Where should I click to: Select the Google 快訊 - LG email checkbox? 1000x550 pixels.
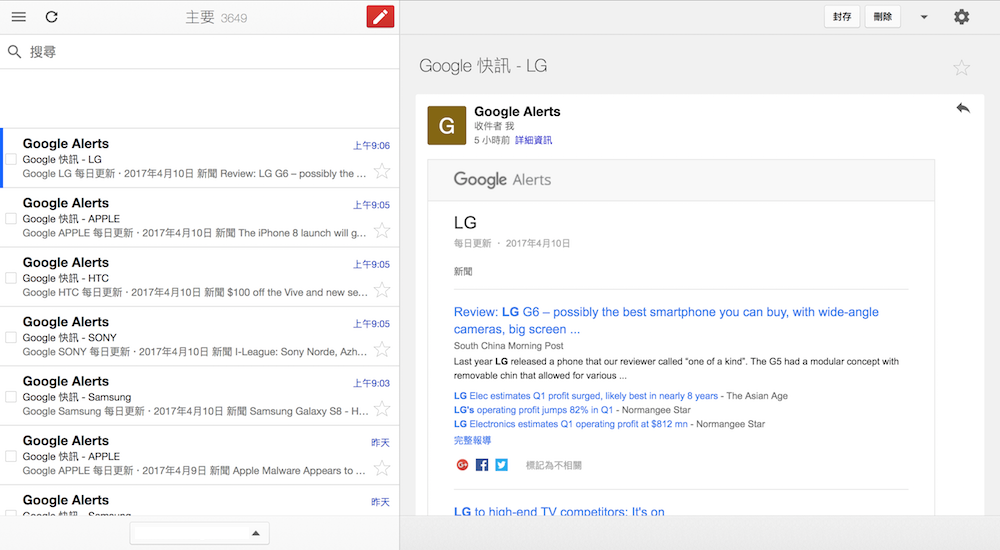(11, 160)
